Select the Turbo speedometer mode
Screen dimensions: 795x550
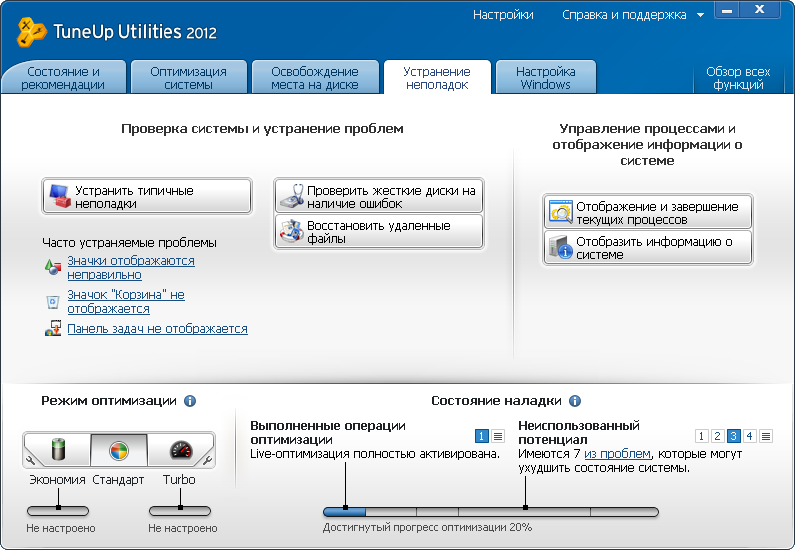tap(181, 450)
